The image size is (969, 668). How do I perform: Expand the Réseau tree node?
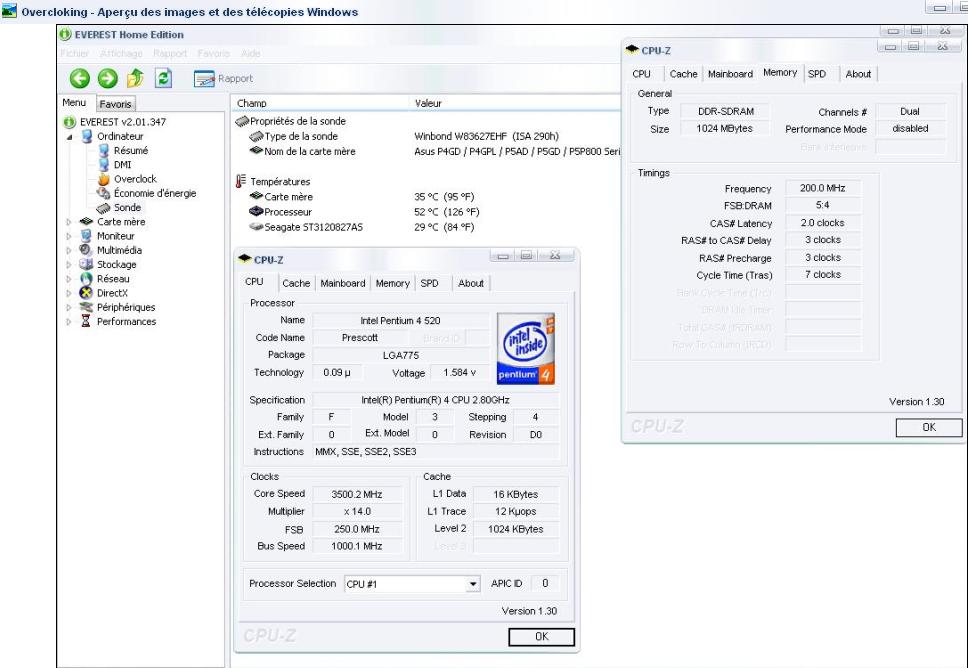[69, 279]
